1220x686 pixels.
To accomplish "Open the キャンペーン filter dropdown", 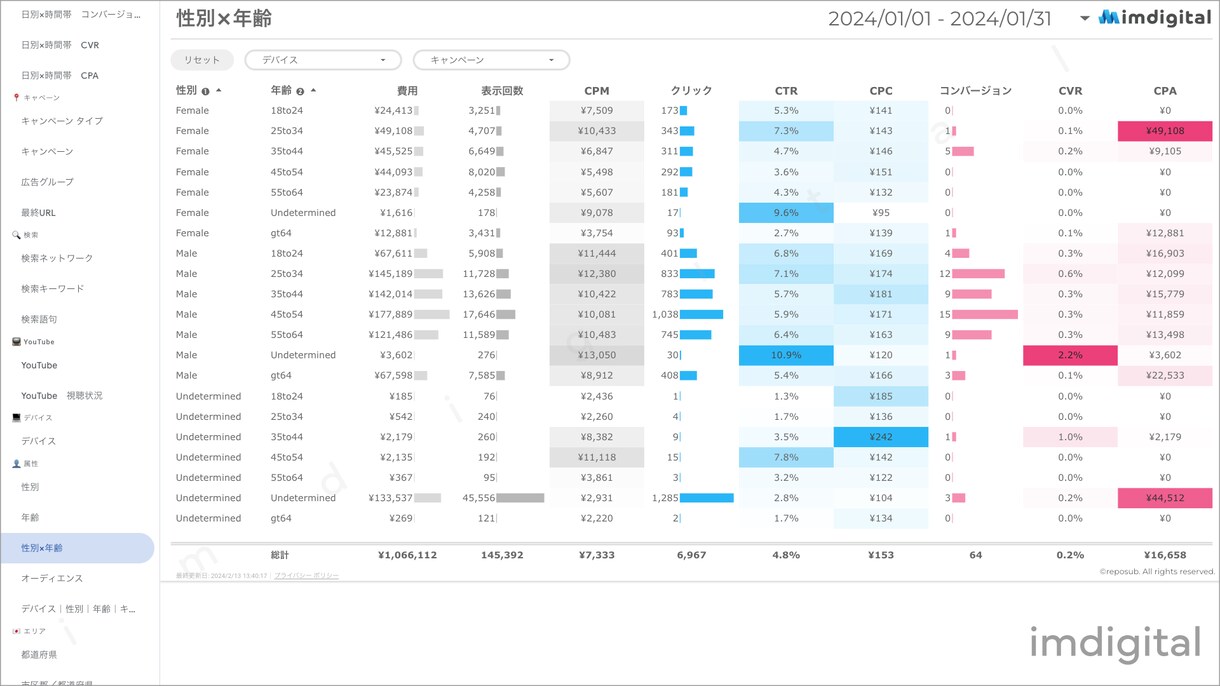I will coord(491,60).
